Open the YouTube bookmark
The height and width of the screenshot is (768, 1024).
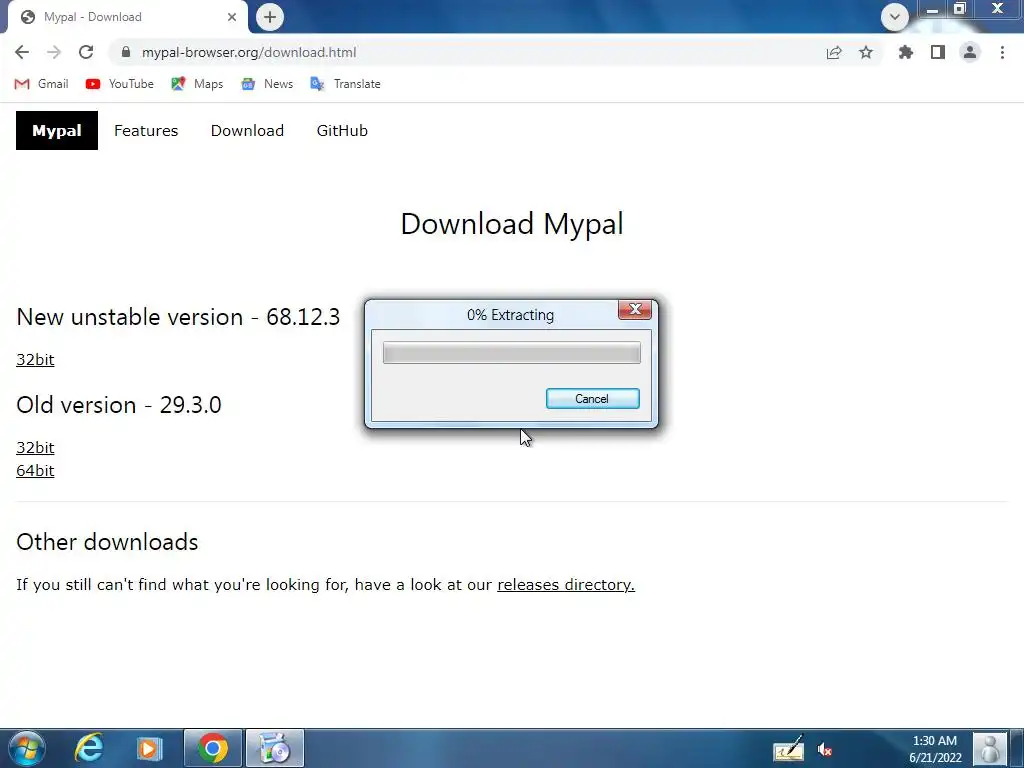(x=120, y=84)
